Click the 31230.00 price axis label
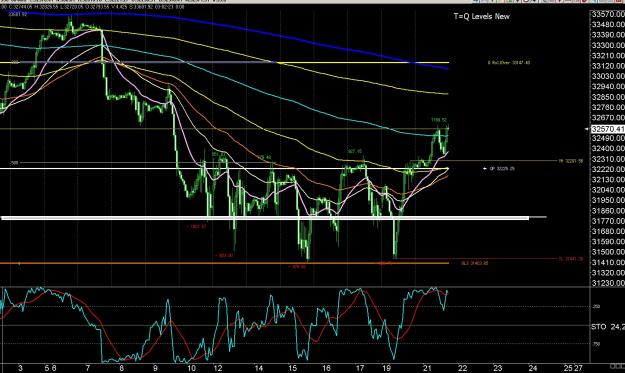The width and height of the screenshot is (625, 373). point(608,283)
